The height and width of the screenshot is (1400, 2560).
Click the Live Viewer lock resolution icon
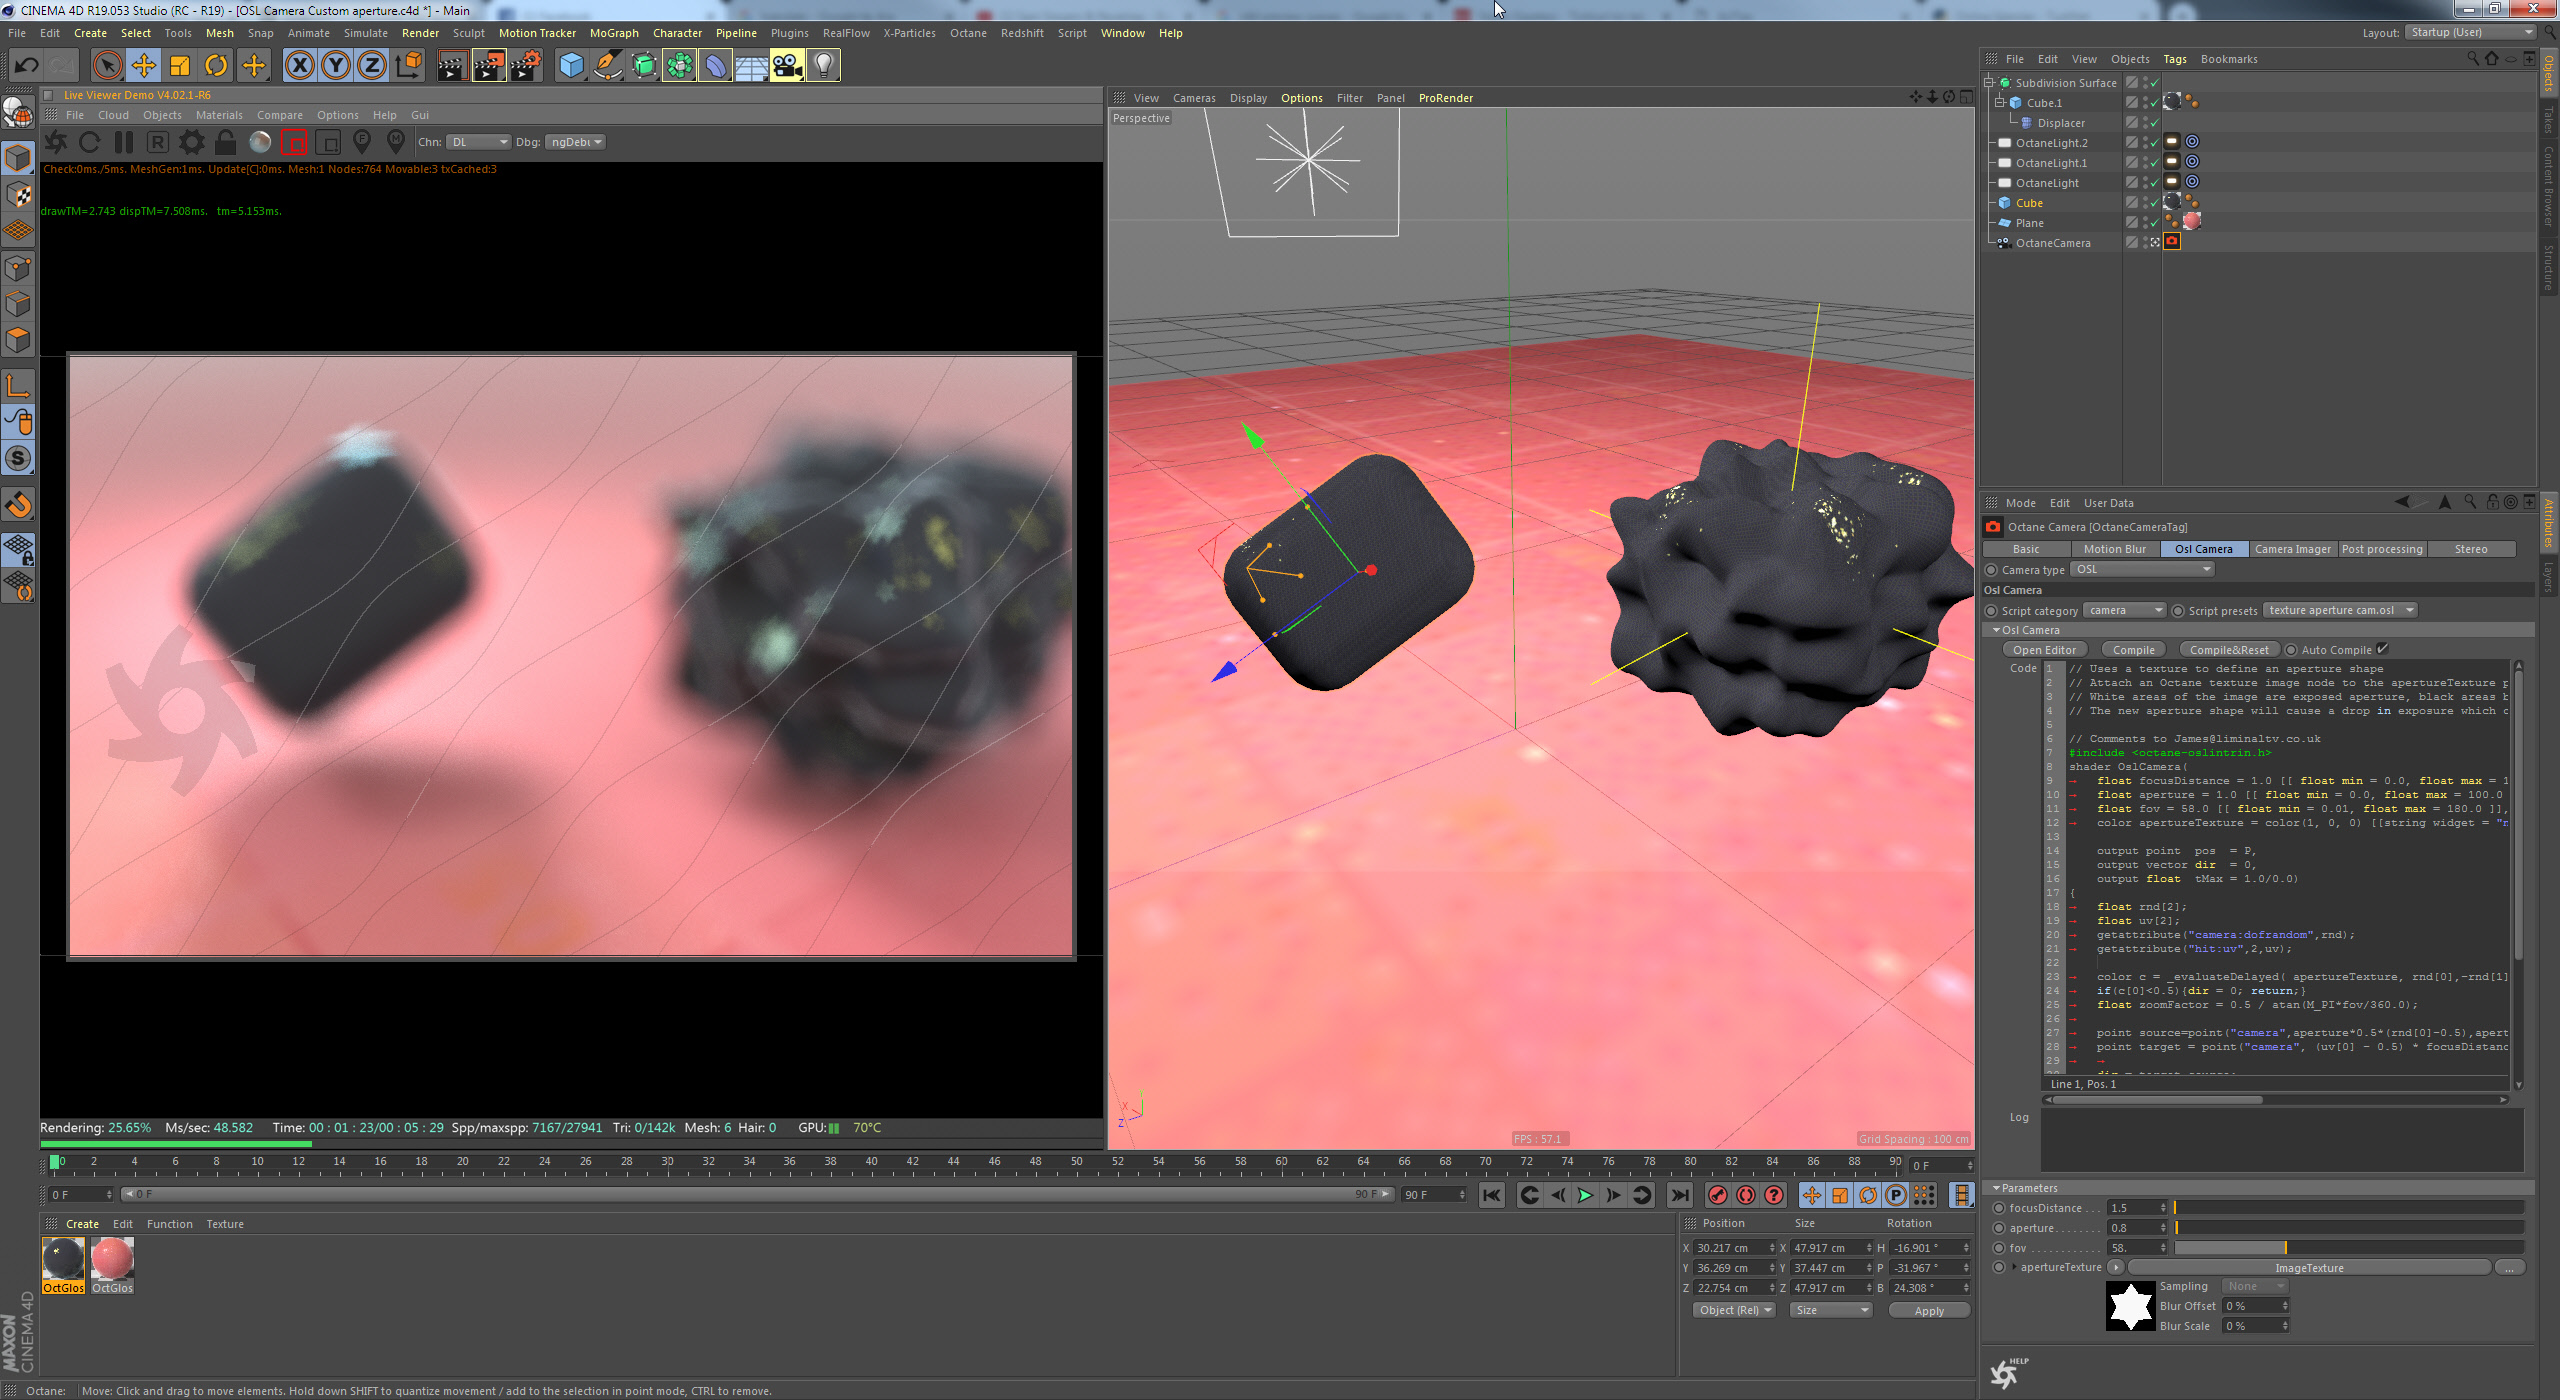pos(226,142)
